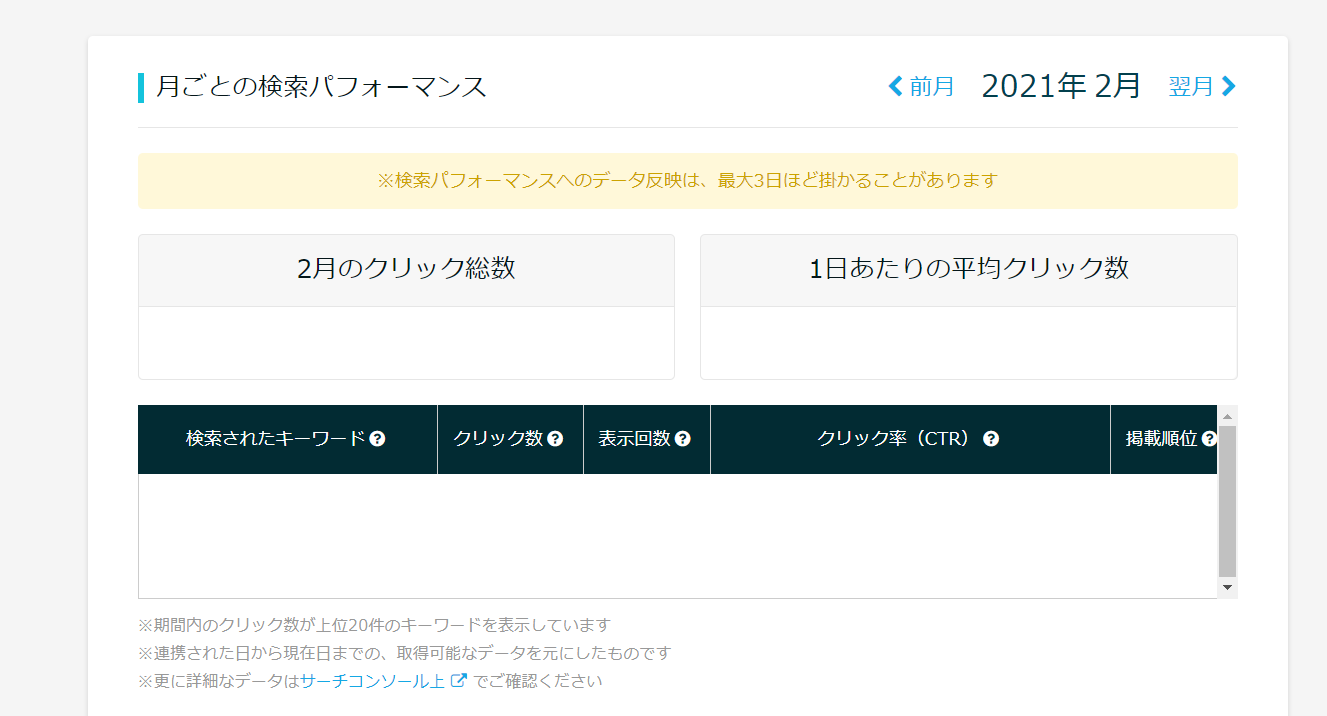Go to previous month via 前月 link
This screenshot has width=1327, height=716.
click(x=921, y=87)
